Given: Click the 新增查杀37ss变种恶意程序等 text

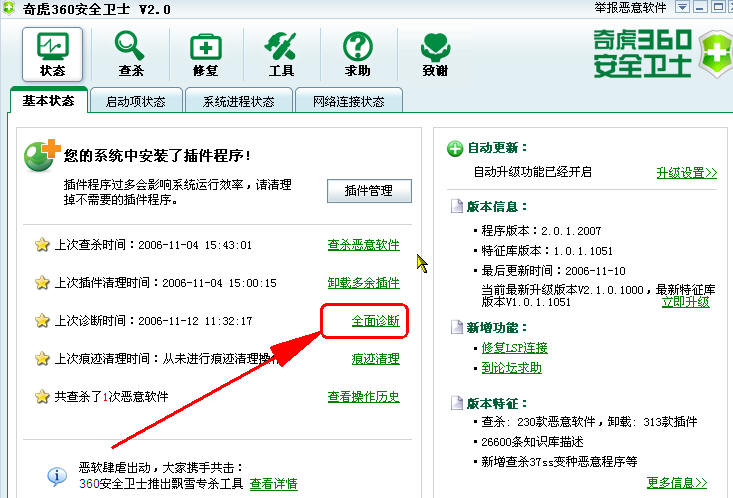Looking at the screenshot, I should tap(560, 462).
